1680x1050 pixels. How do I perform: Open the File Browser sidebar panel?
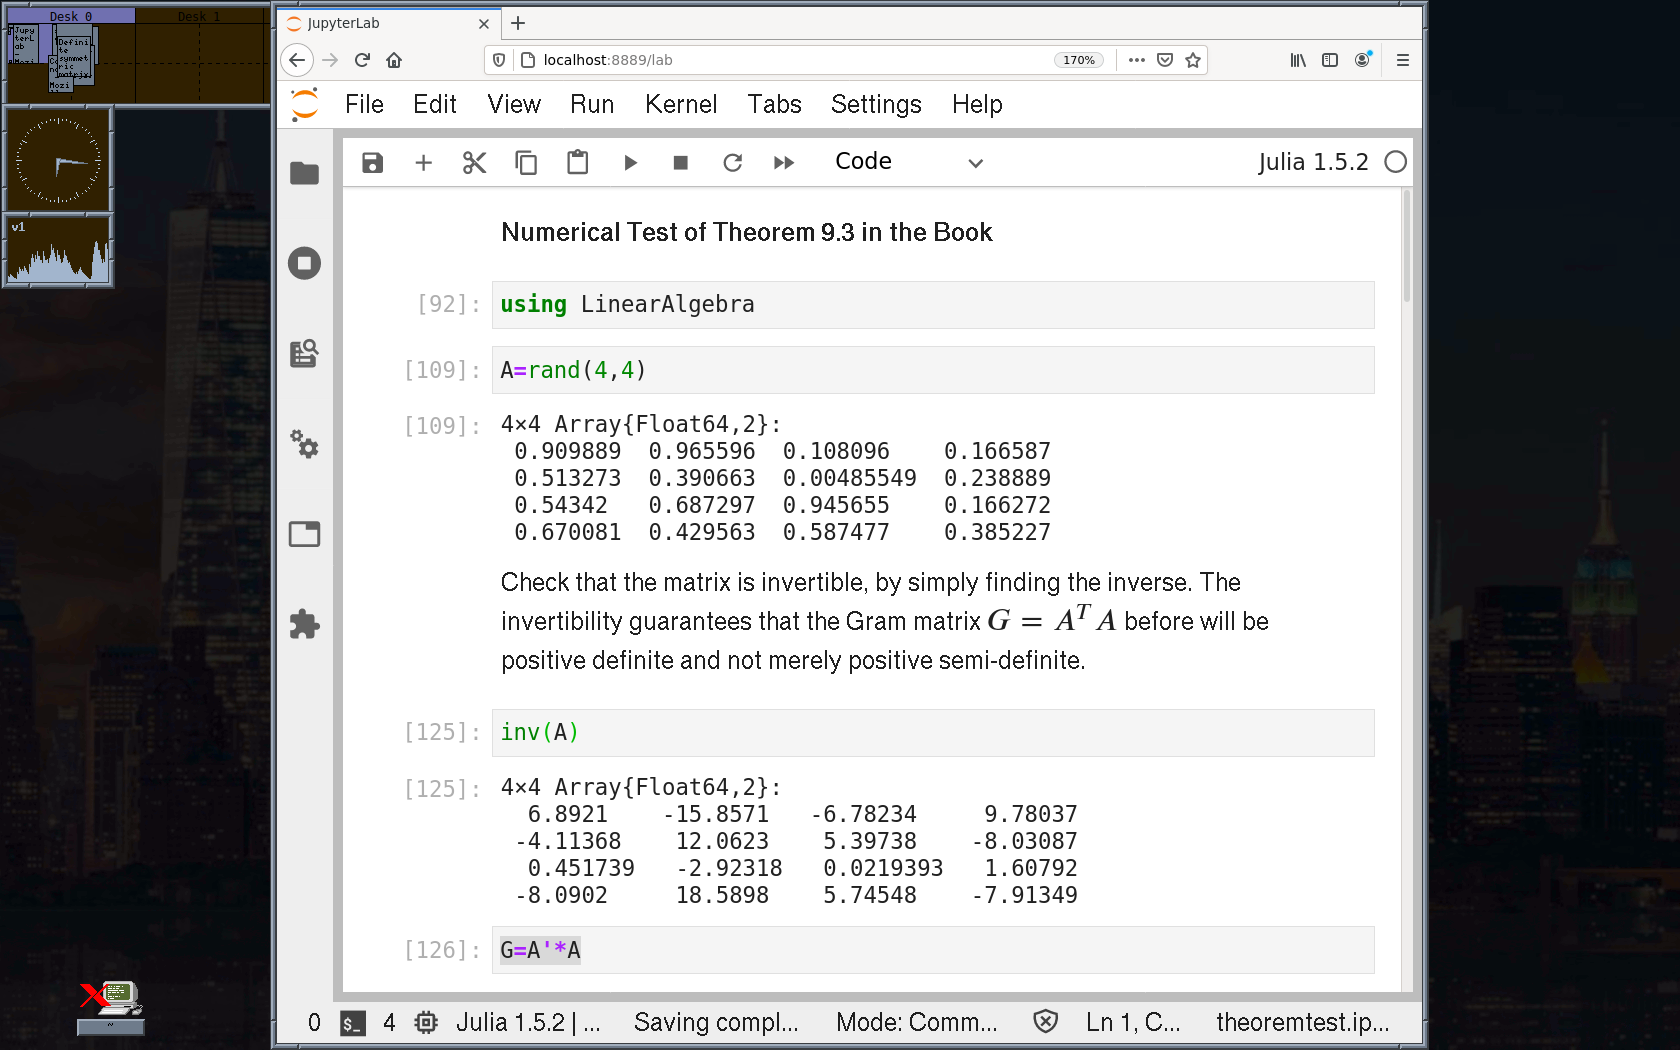click(304, 174)
